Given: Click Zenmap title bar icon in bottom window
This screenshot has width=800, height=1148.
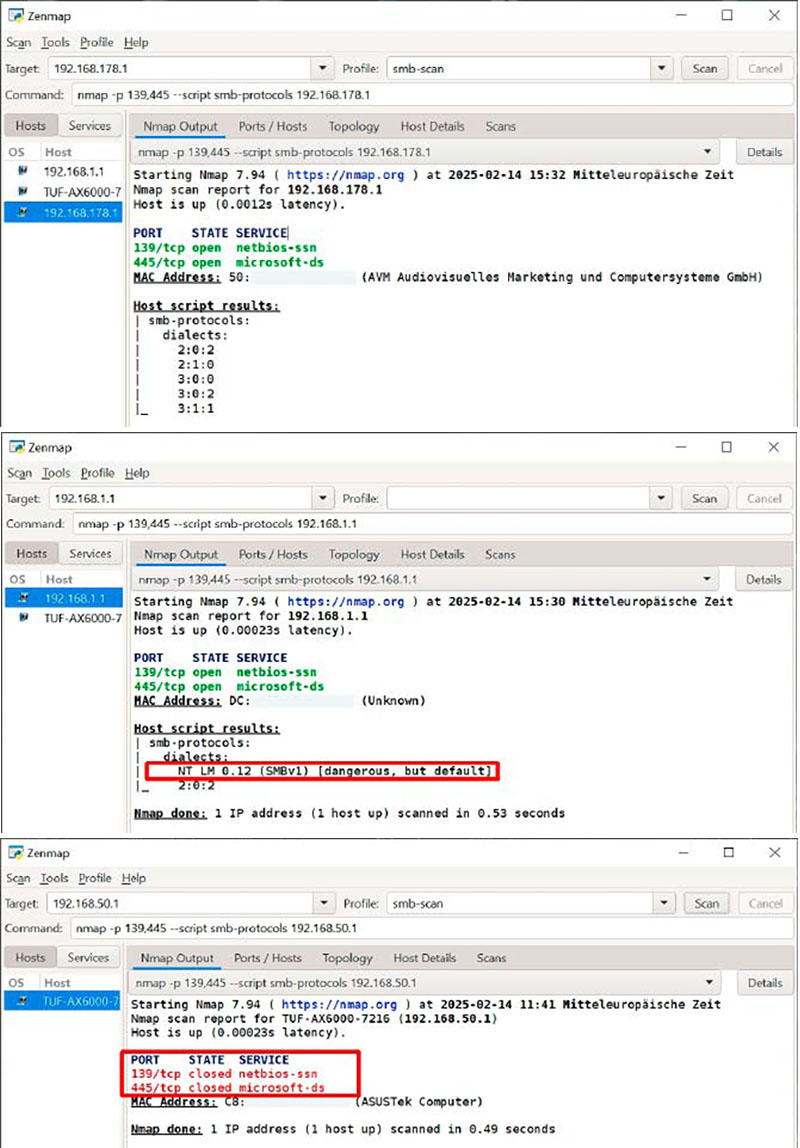Looking at the screenshot, I should click(15, 853).
